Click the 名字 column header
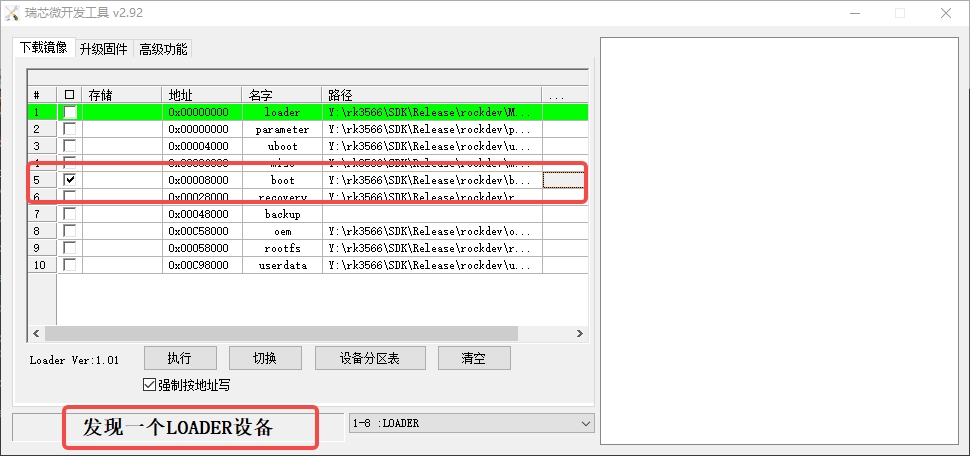This screenshot has height=456, width=970. point(281,95)
